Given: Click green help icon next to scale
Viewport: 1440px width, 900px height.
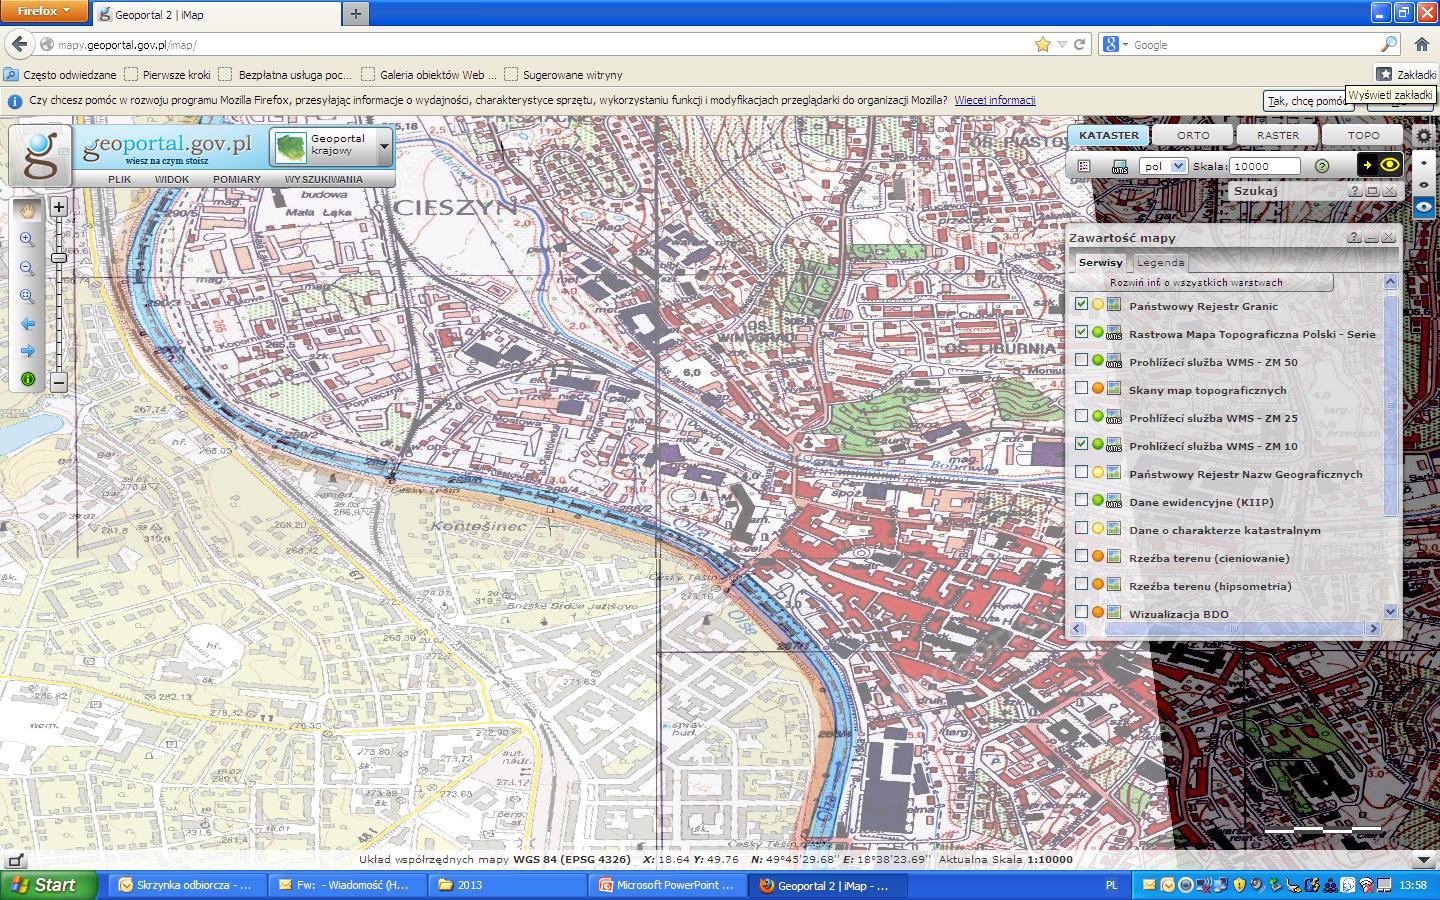Looking at the screenshot, I should coord(1322,166).
